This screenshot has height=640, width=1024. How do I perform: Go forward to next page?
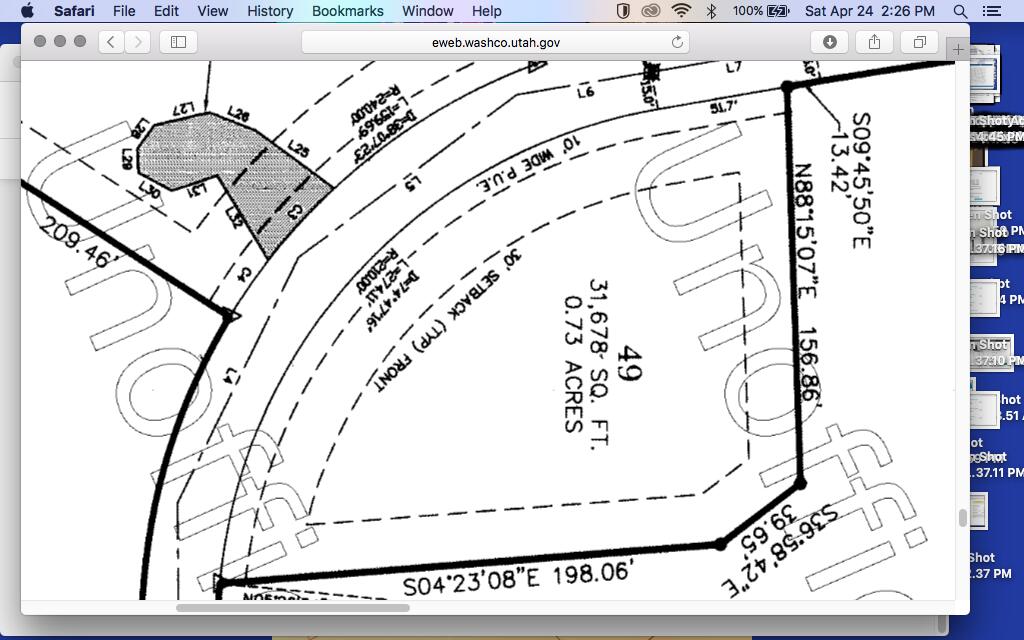pyautogui.click(x=138, y=42)
